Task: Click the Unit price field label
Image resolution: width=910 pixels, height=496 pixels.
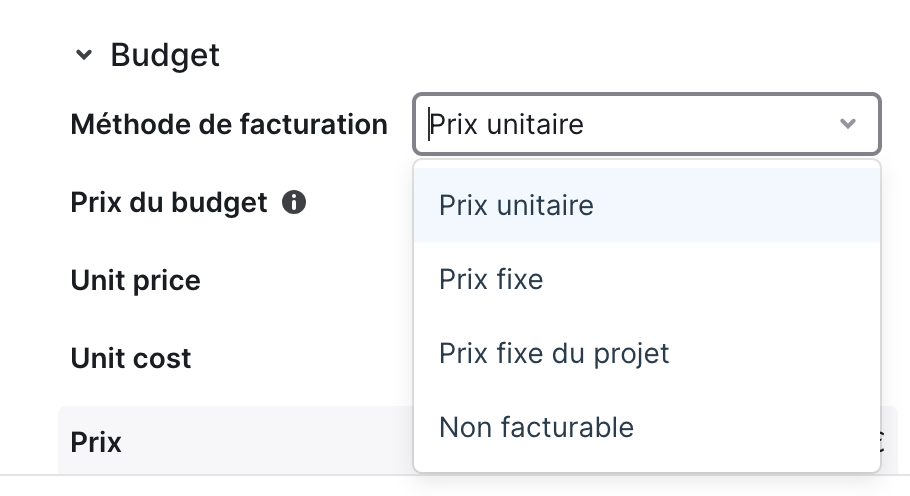Action: coord(135,281)
